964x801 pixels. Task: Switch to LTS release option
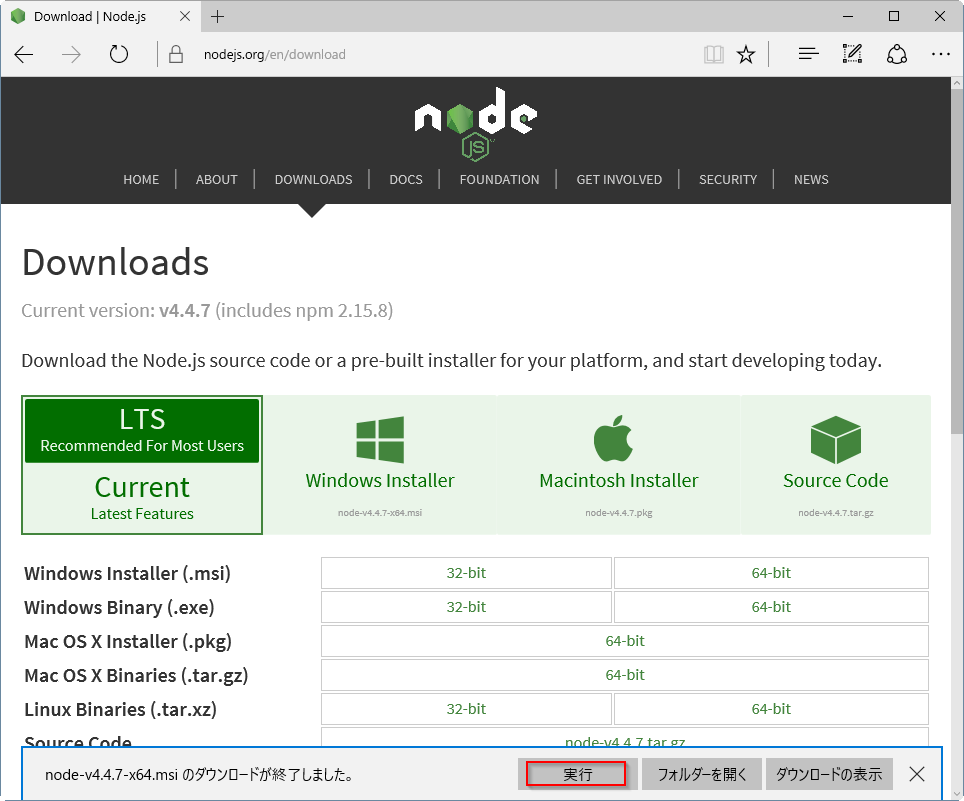pos(142,430)
